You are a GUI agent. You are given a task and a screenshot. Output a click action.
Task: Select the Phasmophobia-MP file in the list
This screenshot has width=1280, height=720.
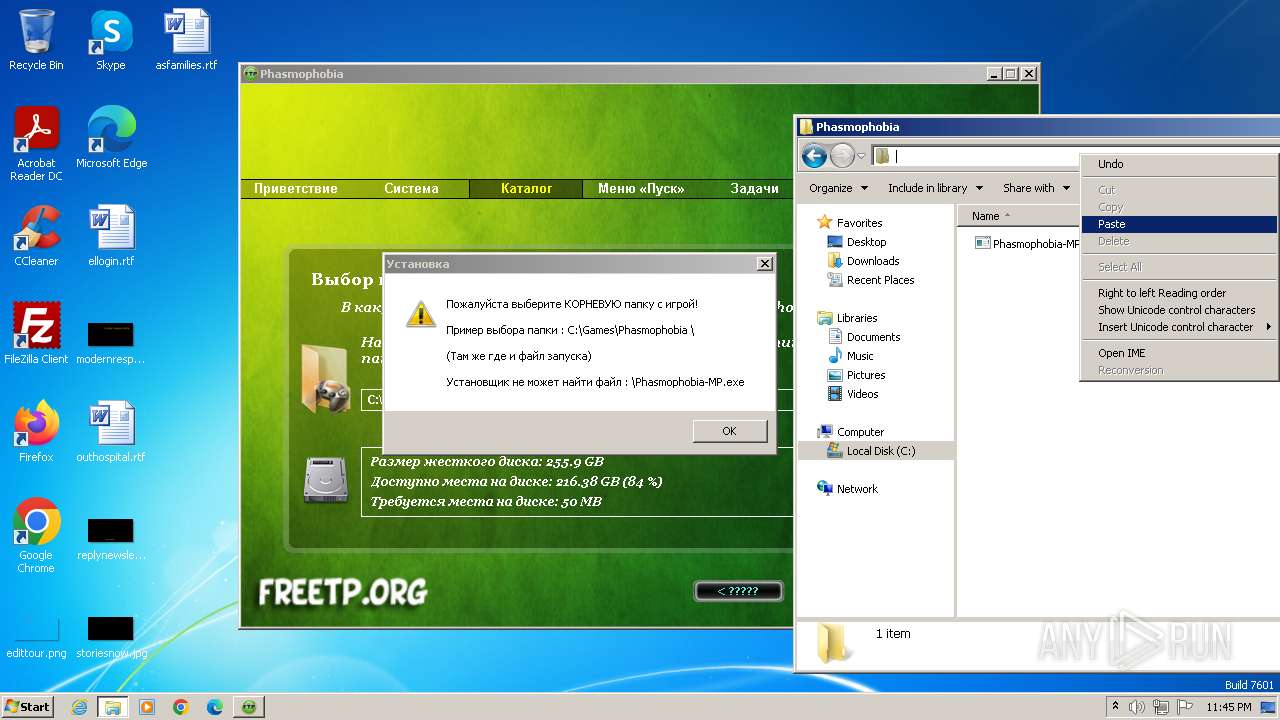1027,243
